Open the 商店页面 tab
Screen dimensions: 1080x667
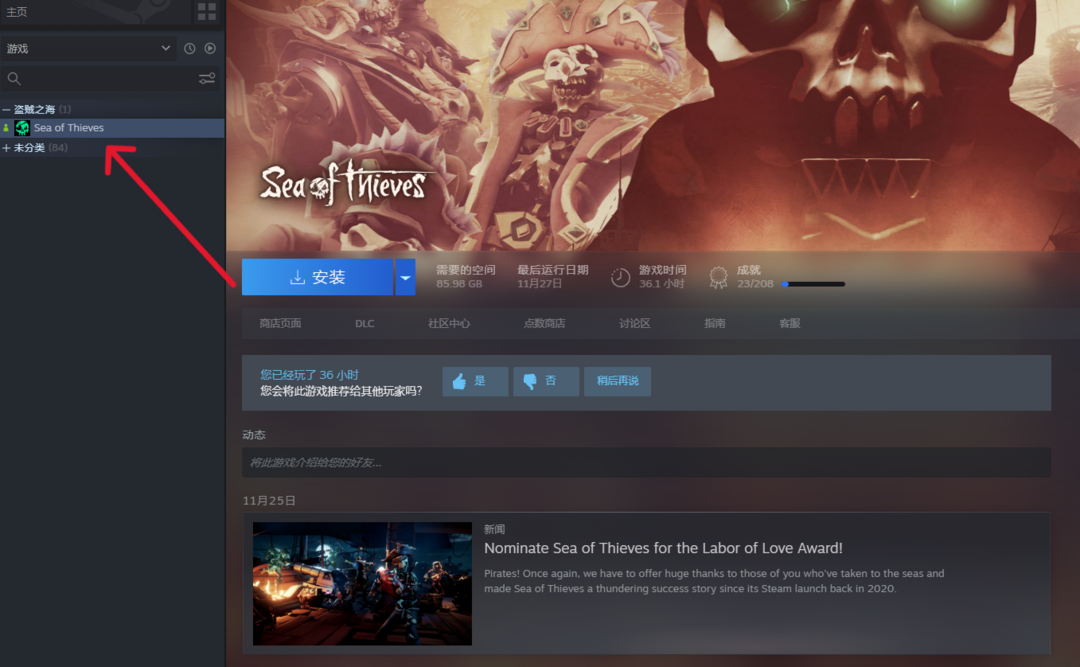[x=280, y=323]
